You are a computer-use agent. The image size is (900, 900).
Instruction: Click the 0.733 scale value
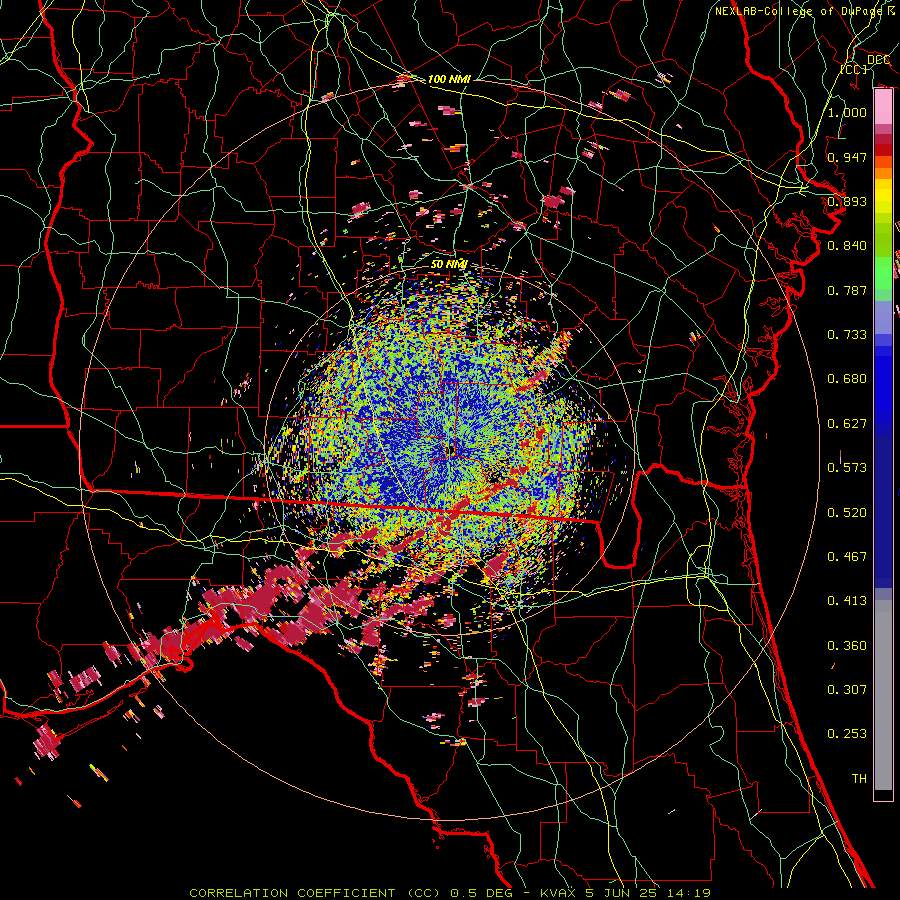[x=847, y=335]
